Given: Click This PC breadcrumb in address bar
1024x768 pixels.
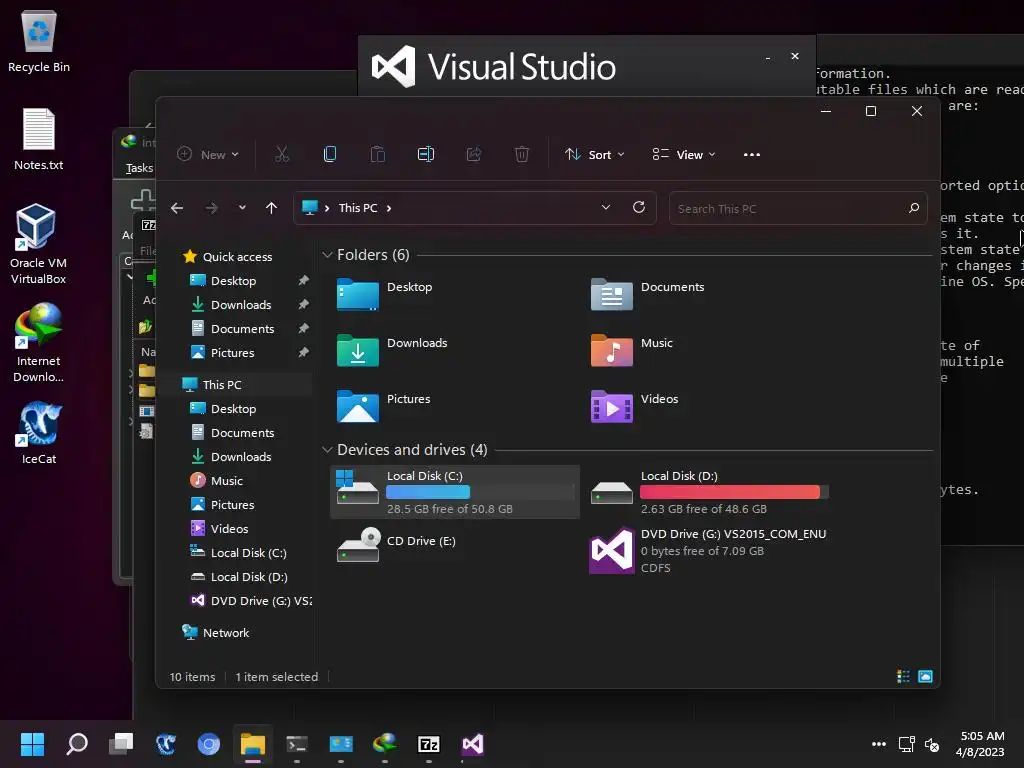Looking at the screenshot, I should pyautogui.click(x=358, y=208).
